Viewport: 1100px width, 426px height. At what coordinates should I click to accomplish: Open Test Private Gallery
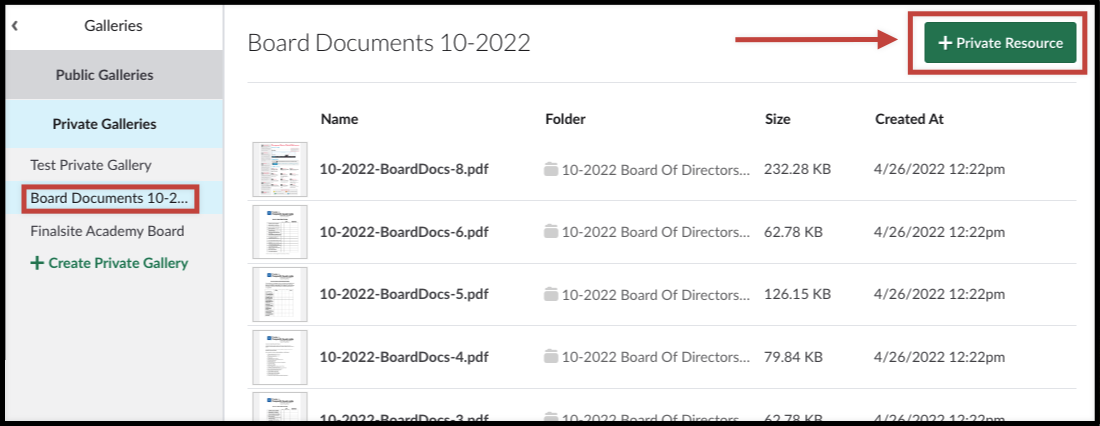tap(91, 166)
